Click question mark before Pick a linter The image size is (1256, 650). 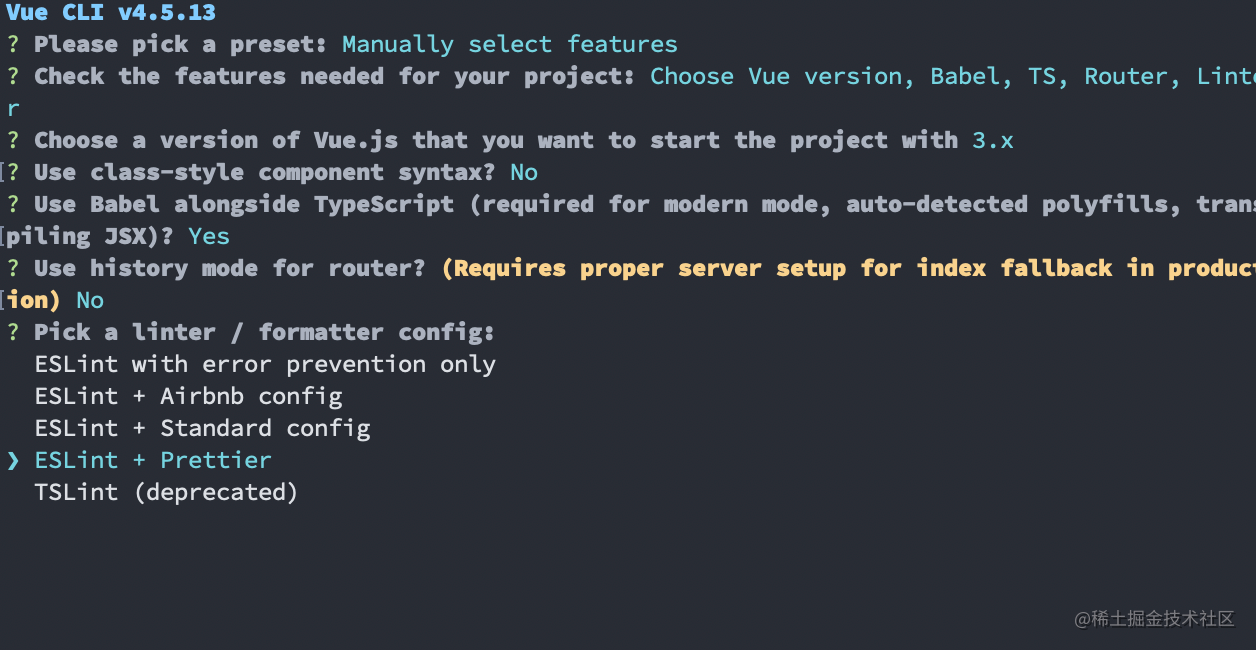tap(13, 332)
